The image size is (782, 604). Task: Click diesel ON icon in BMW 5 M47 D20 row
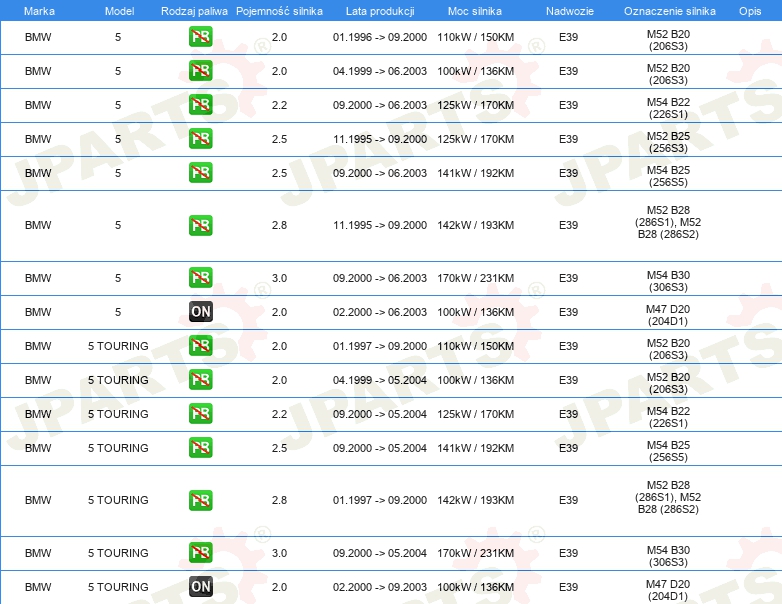click(x=200, y=312)
